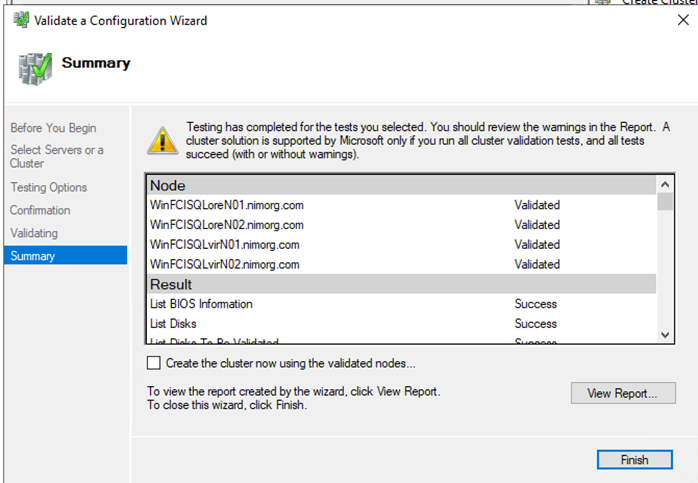The width and height of the screenshot is (698, 483).
Task: Click Finish to close the wizard
Action: click(x=635, y=460)
